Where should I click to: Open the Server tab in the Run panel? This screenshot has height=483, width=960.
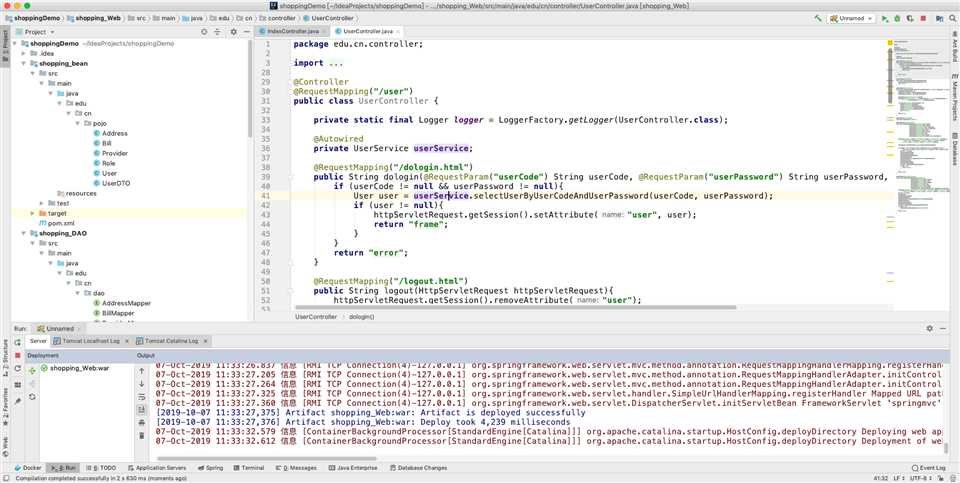coord(38,341)
